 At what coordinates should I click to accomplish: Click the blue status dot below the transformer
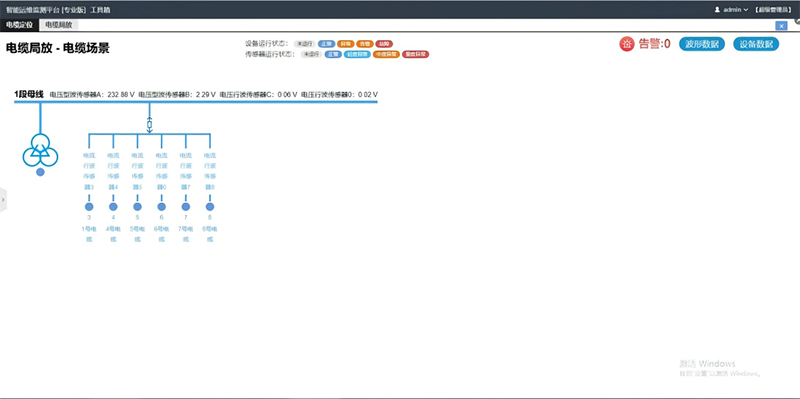tap(40, 172)
